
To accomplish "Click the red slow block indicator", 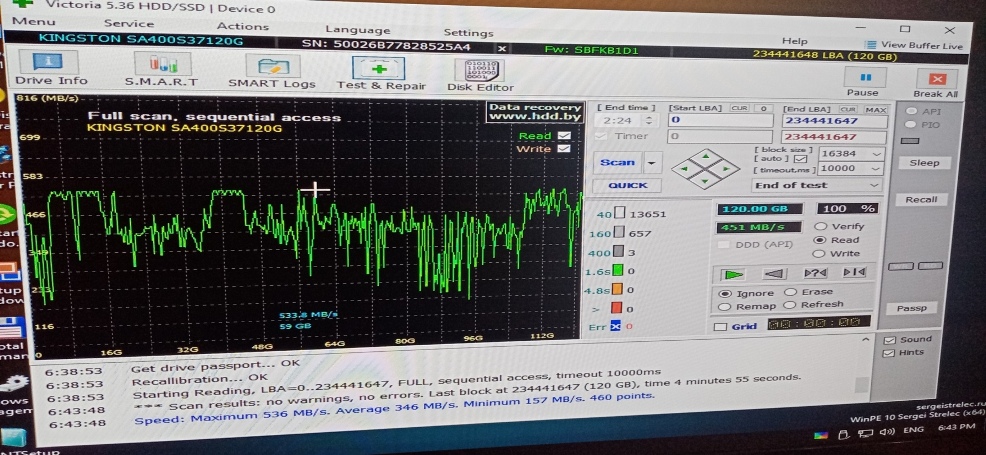I will (617, 308).
